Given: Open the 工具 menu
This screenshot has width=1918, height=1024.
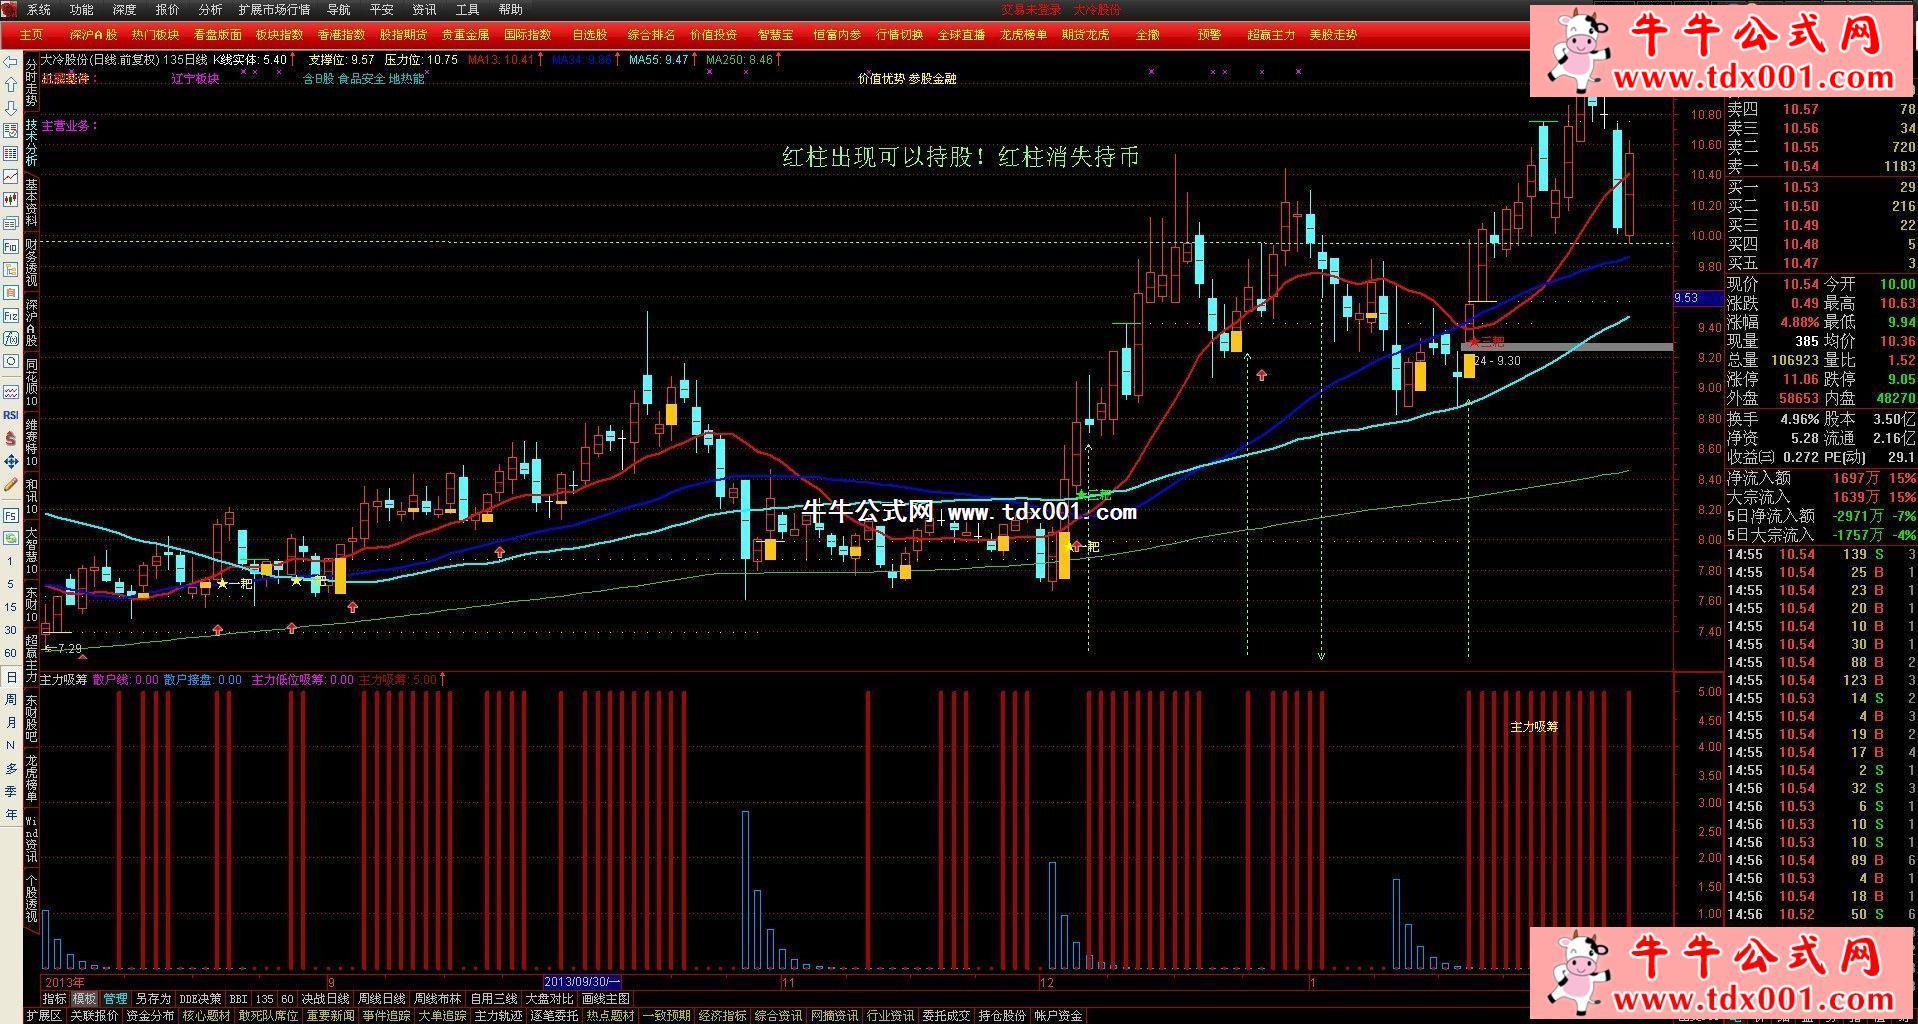Looking at the screenshot, I should [x=467, y=9].
